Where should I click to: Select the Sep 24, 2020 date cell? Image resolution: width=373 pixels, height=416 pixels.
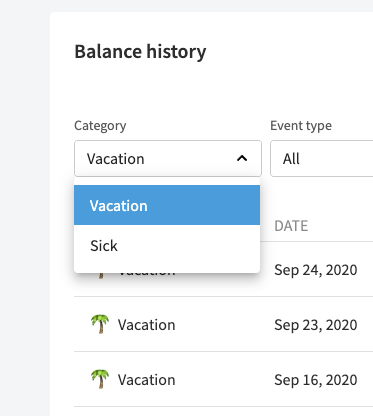click(315, 270)
